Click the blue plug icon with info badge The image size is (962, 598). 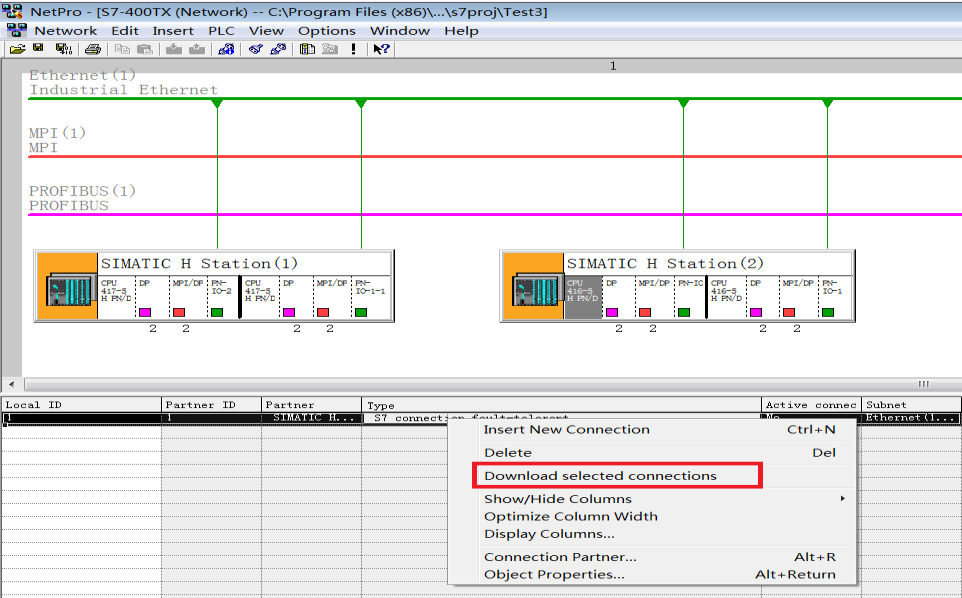pos(226,49)
